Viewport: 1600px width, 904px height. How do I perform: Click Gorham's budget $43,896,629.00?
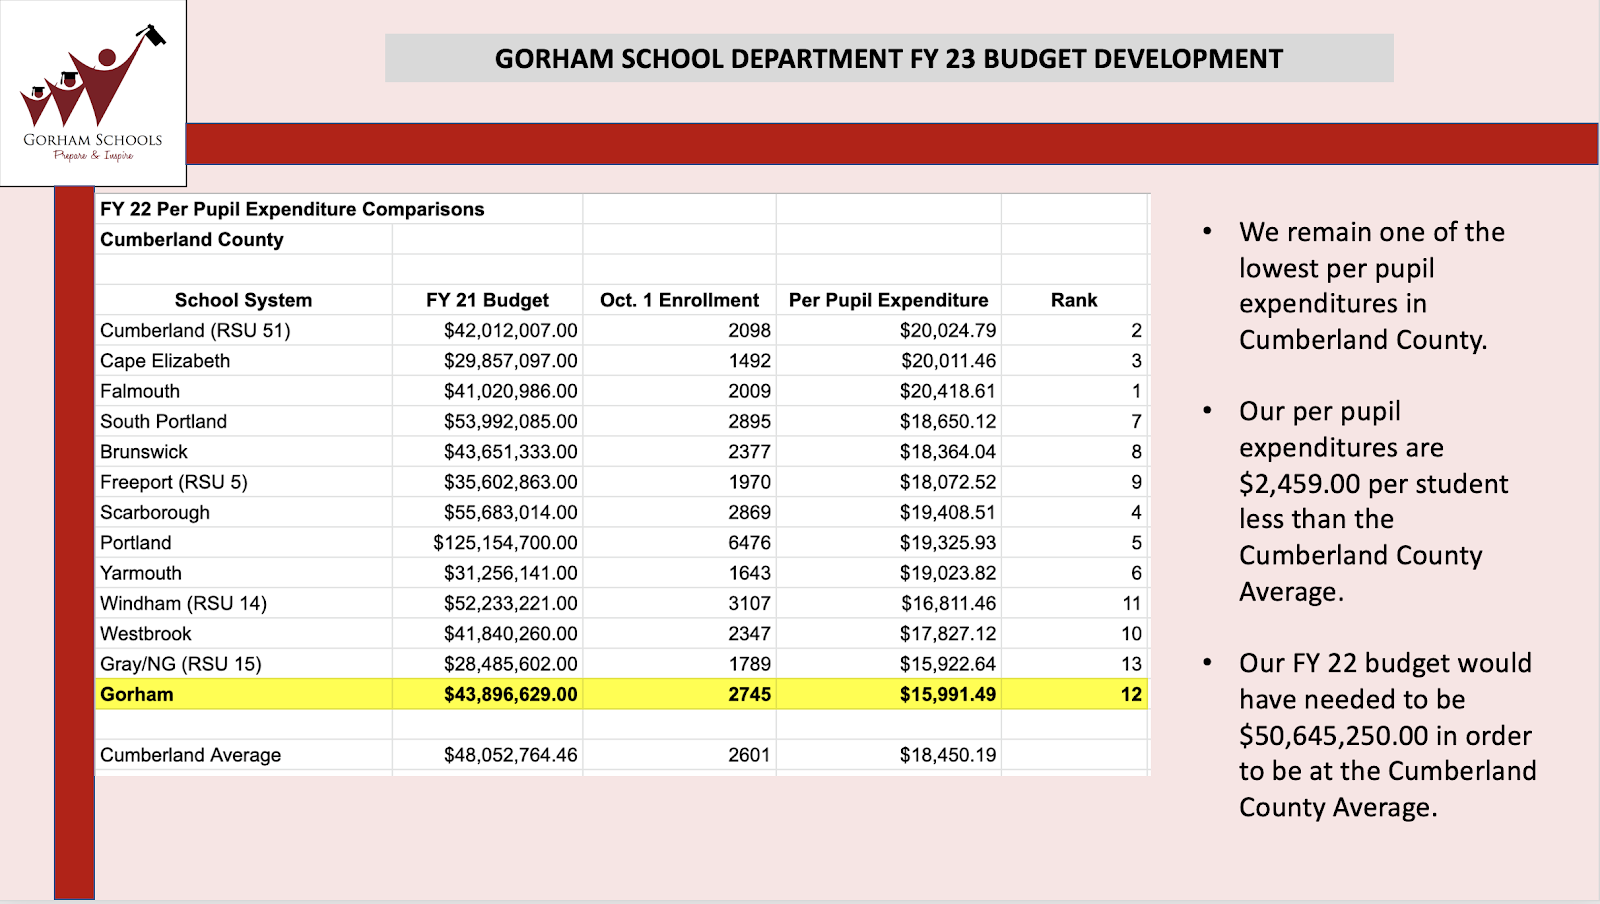pos(511,694)
